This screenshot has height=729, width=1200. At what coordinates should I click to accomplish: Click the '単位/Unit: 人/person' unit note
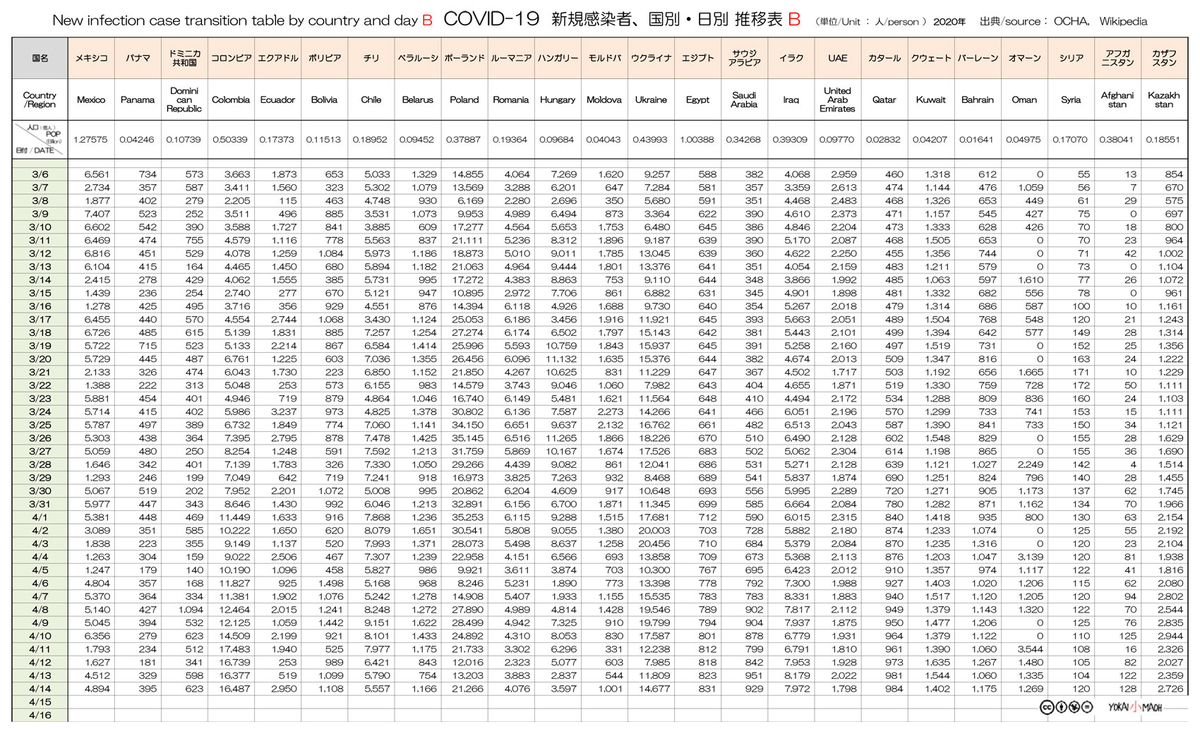872,20
